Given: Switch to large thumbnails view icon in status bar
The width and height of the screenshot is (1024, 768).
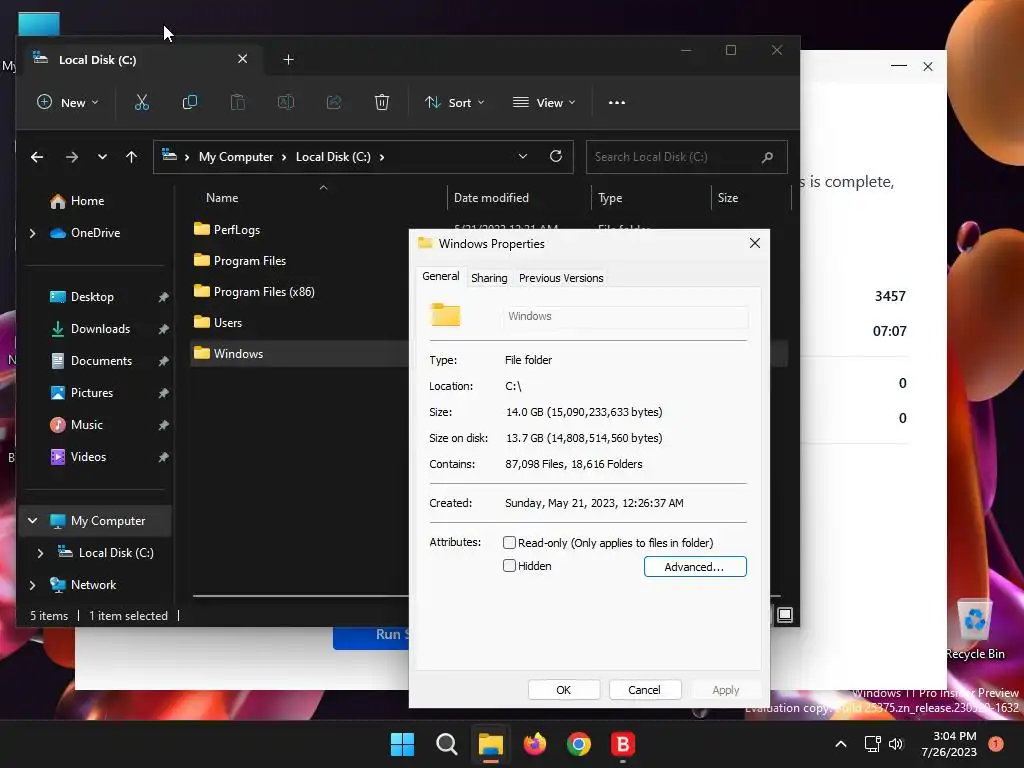Looking at the screenshot, I should coord(785,615).
